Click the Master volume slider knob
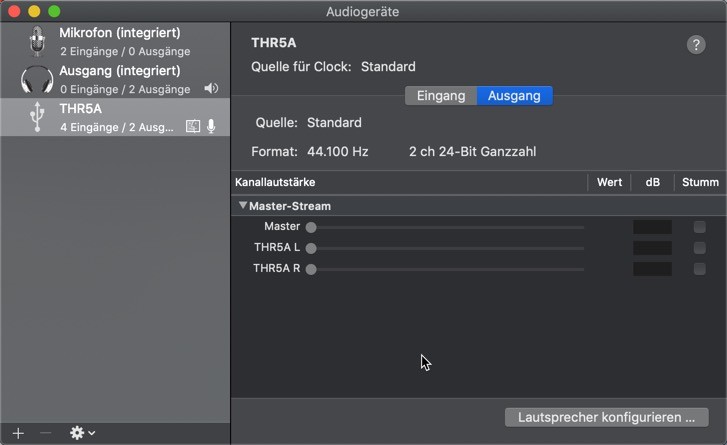Image resolution: width=727 pixels, height=445 pixels. coord(311,227)
